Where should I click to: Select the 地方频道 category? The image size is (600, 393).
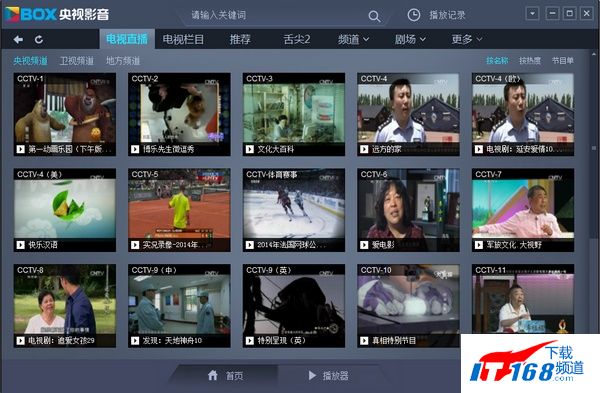[x=123, y=60]
